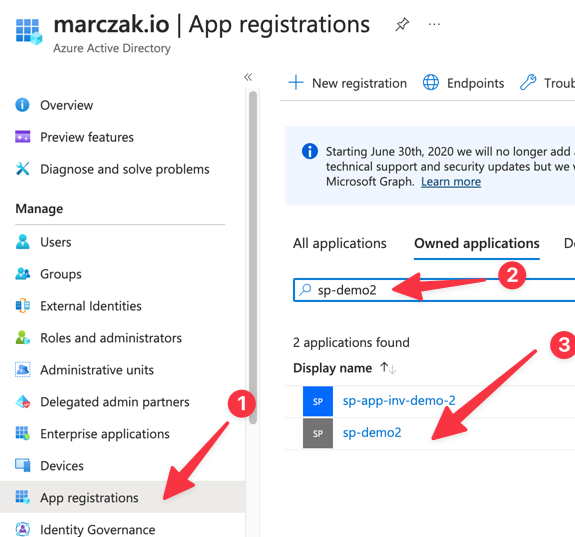This screenshot has width=575, height=537.
Task: Open Endpoints globe button
Action: click(x=464, y=83)
